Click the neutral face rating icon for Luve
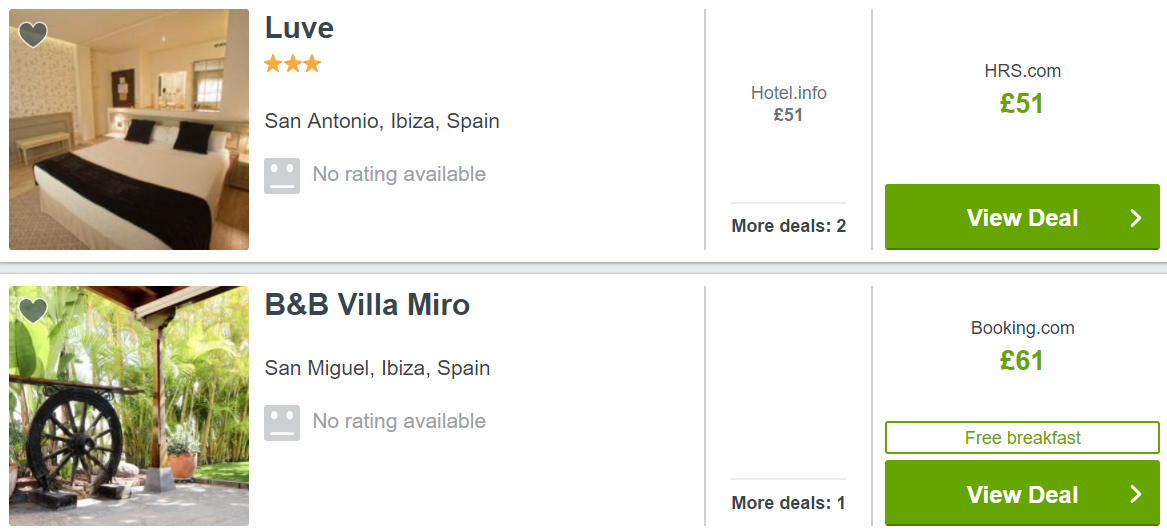This screenshot has width=1167, height=532. pos(282,176)
